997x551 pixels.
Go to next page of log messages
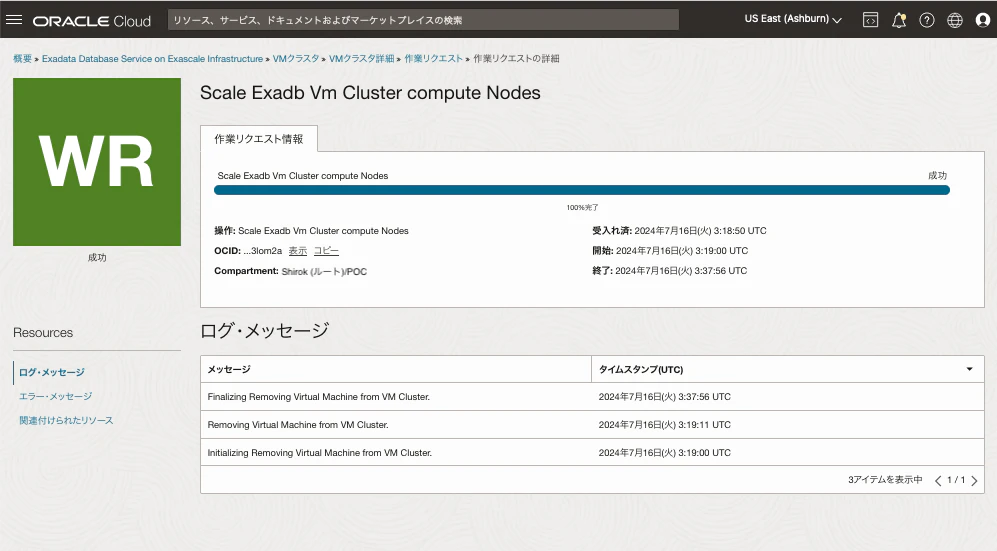(974, 480)
